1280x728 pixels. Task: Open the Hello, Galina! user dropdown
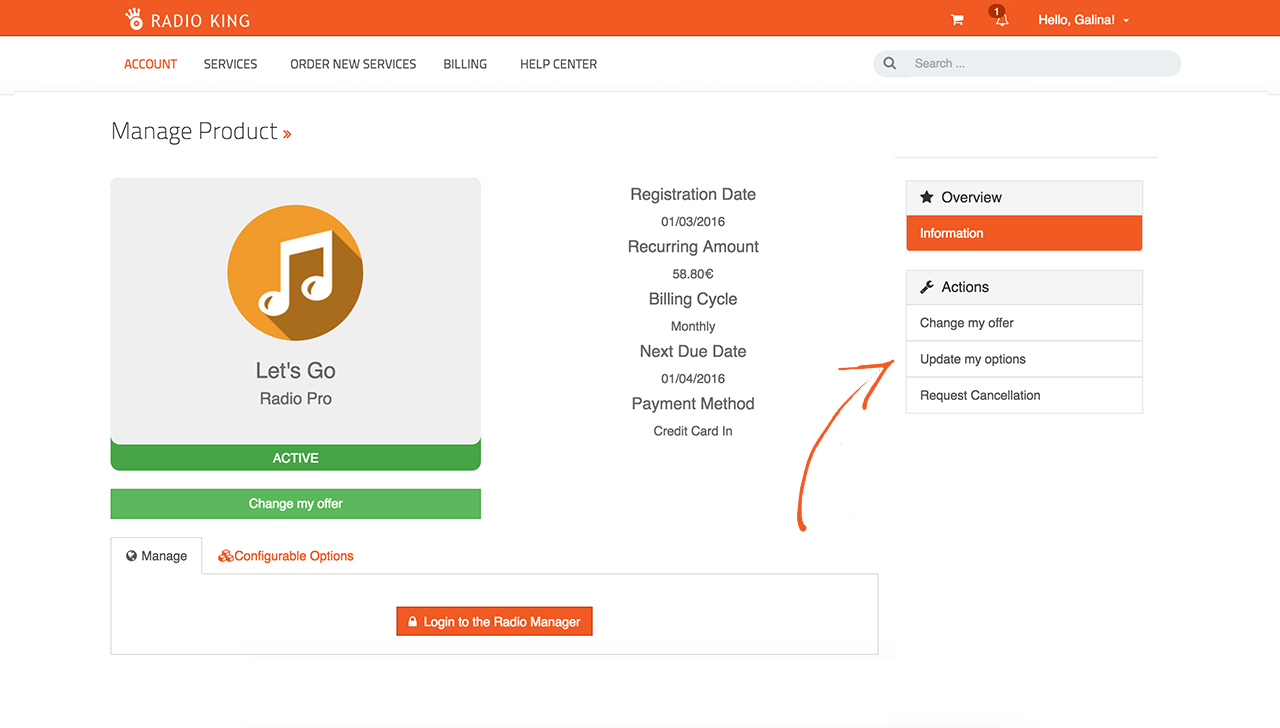(x=1084, y=20)
